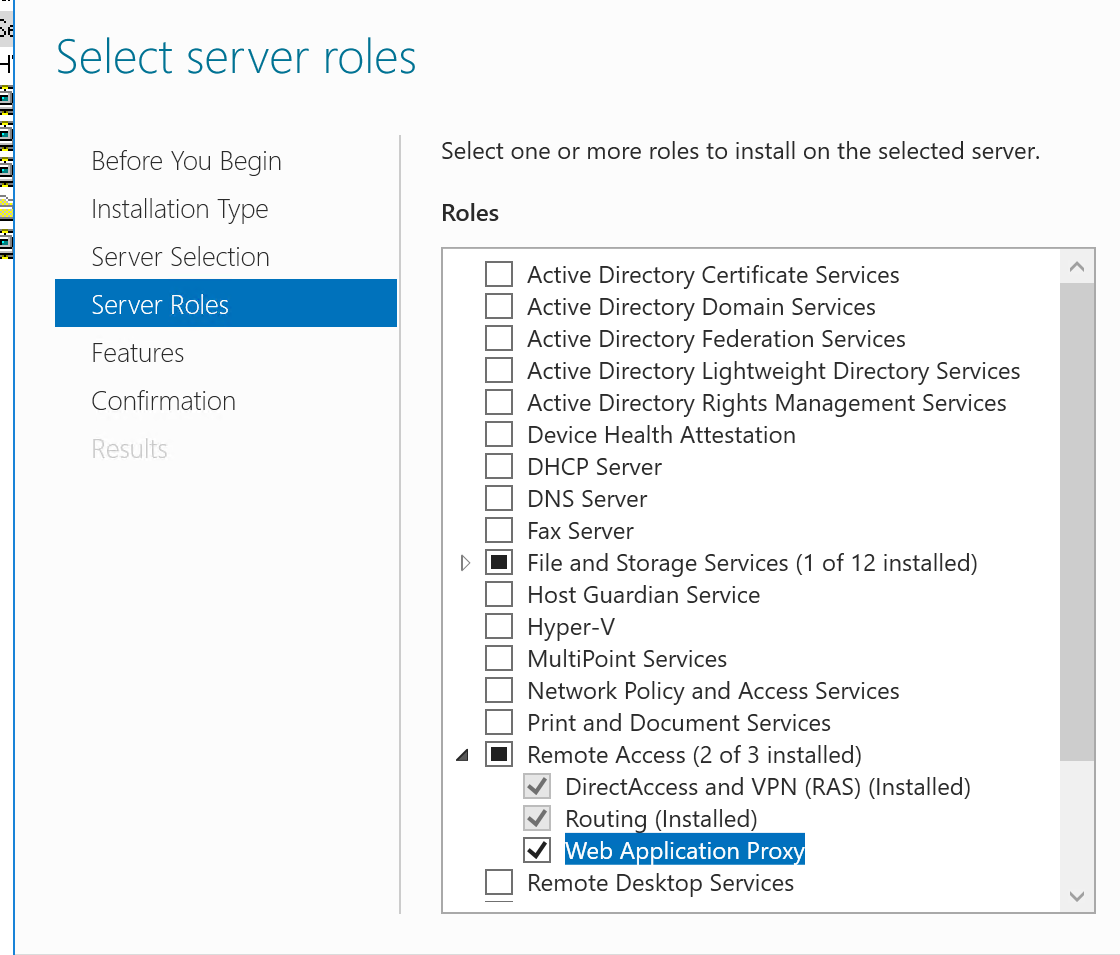
Task: Uncheck the Web Application Proxy checkbox
Action: click(x=537, y=851)
